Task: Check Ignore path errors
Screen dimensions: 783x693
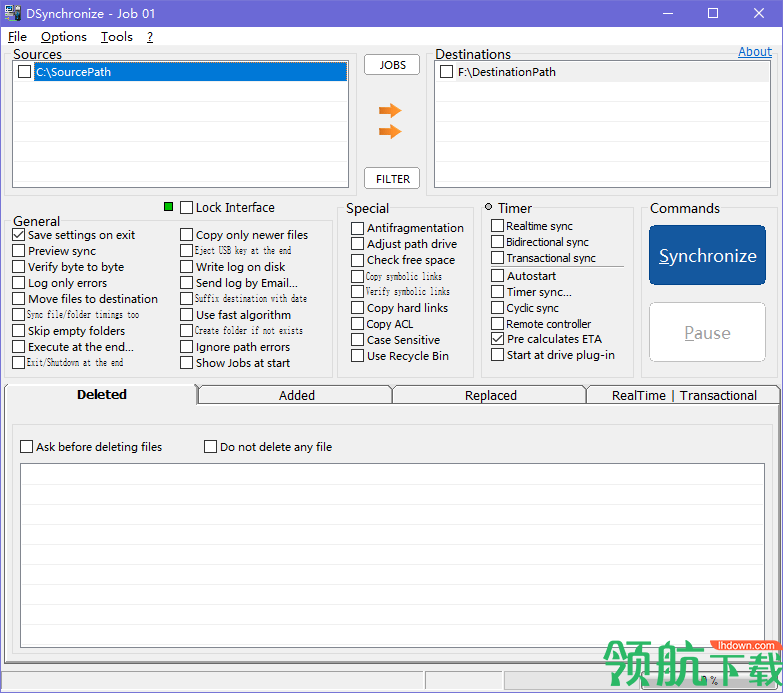Action: (x=186, y=346)
